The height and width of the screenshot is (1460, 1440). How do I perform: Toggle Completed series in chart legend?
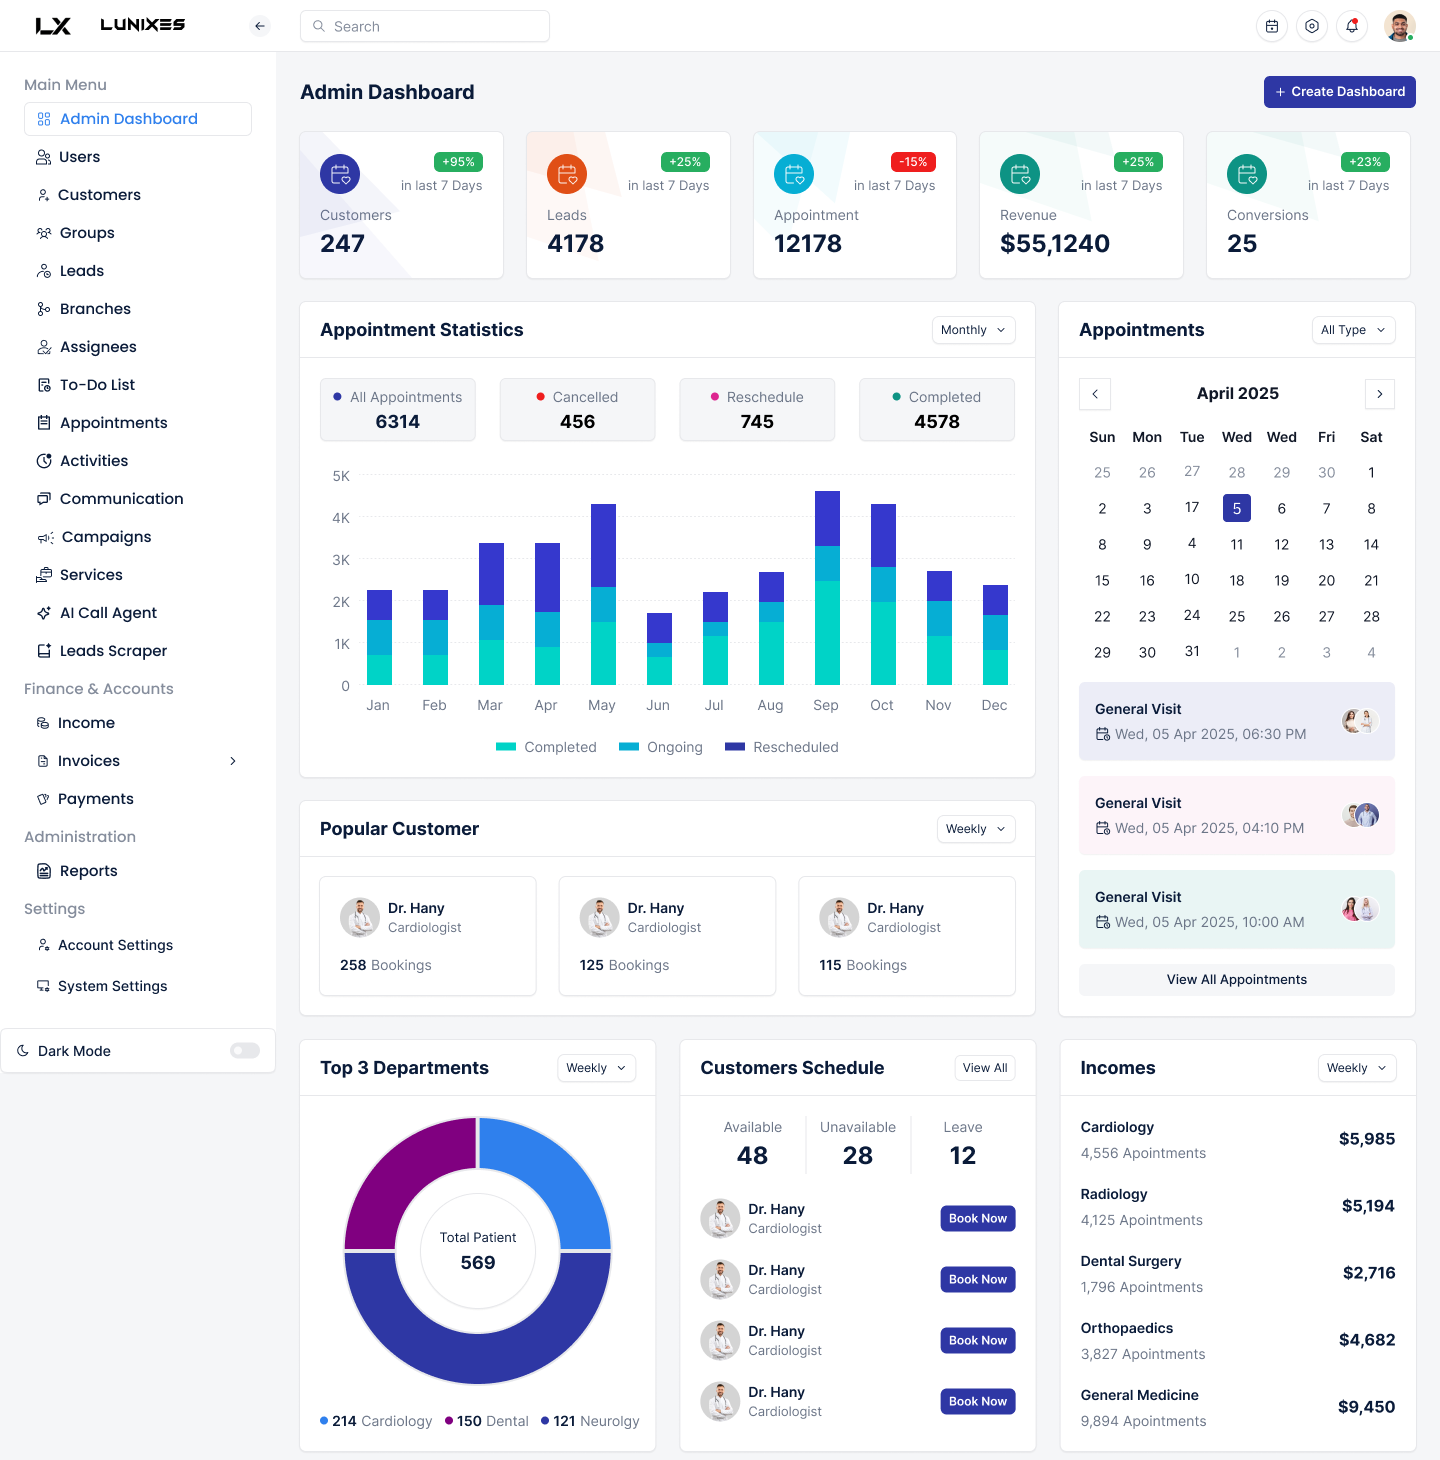[x=546, y=747]
